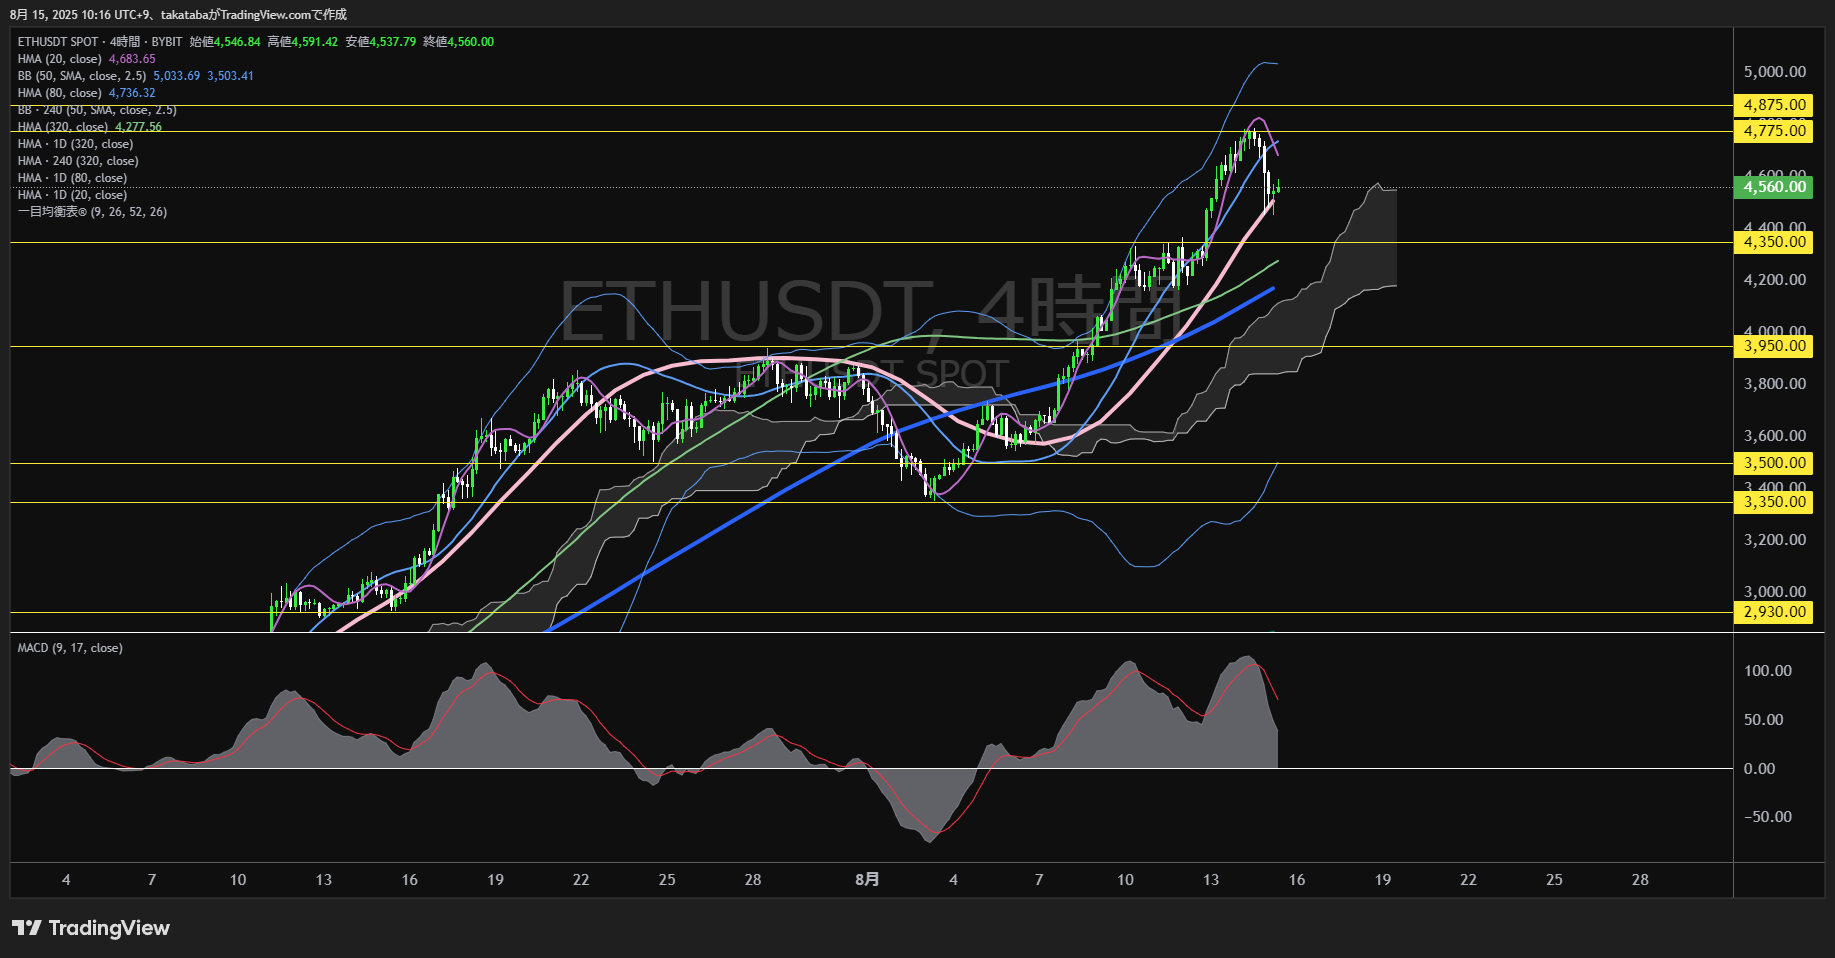
Task: Click the upper band value 5,033.69
Action: point(177,76)
